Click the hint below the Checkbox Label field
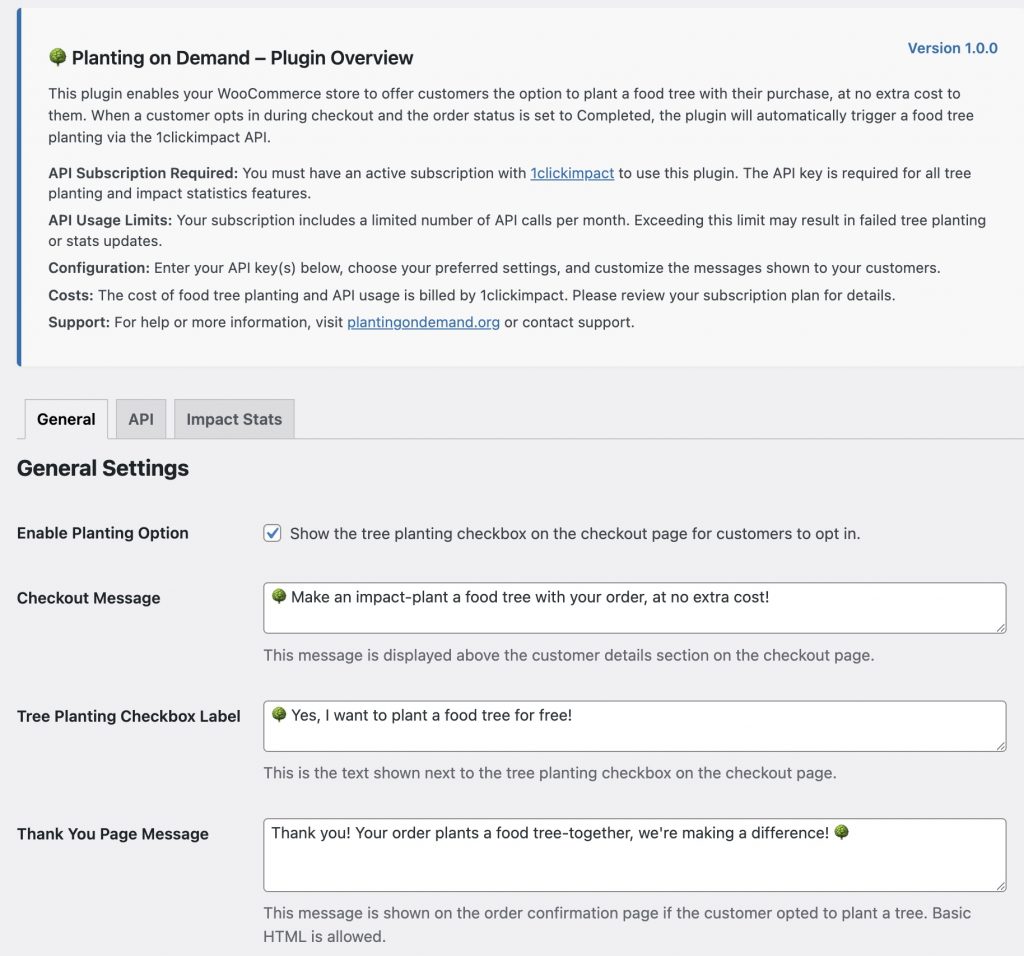The height and width of the screenshot is (956, 1024). pyautogui.click(x=550, y=773)
